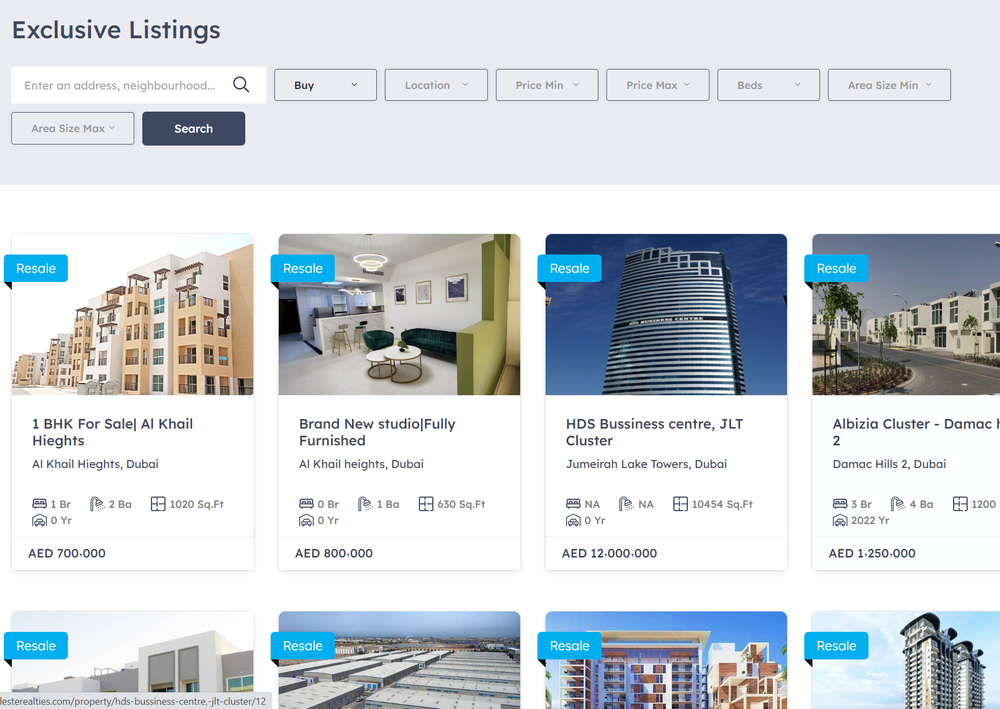Click the Jumeirah Lake Towers, Dubai address

(646, 464)
